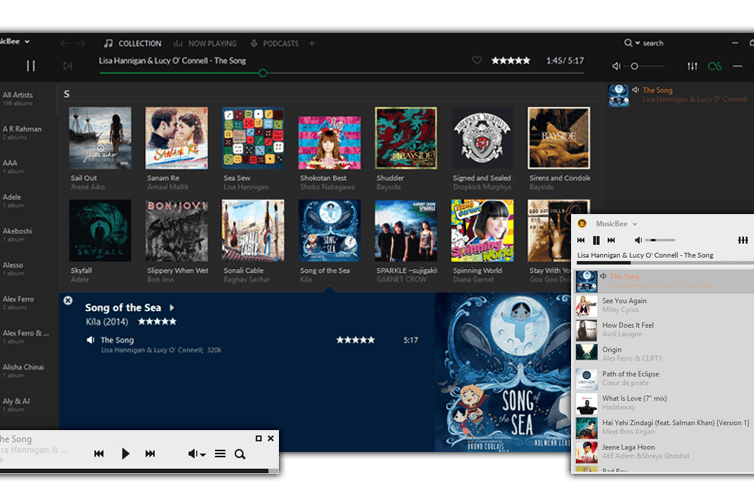Set five-star rating in player bar
This screenshot has height=500, width=754.
point(511,61)
